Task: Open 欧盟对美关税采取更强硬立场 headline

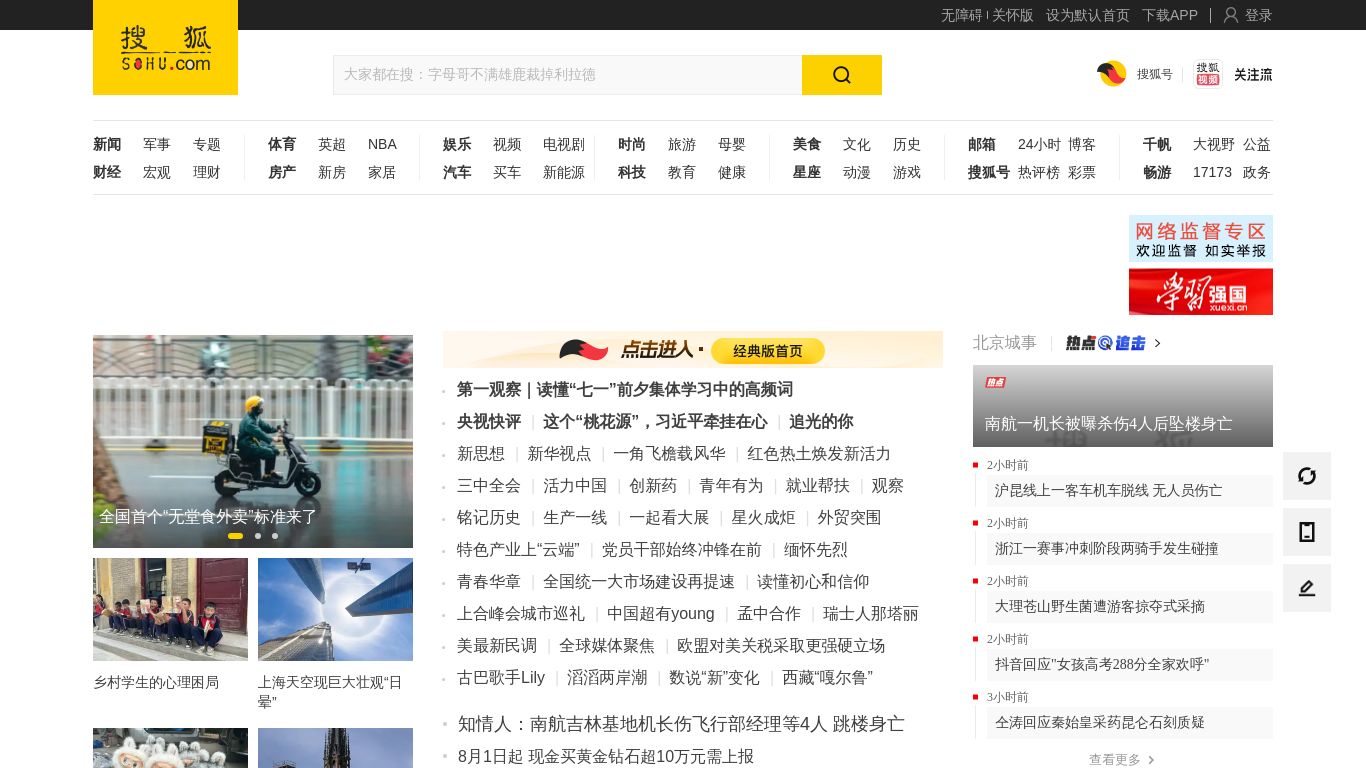Action: 781,645
